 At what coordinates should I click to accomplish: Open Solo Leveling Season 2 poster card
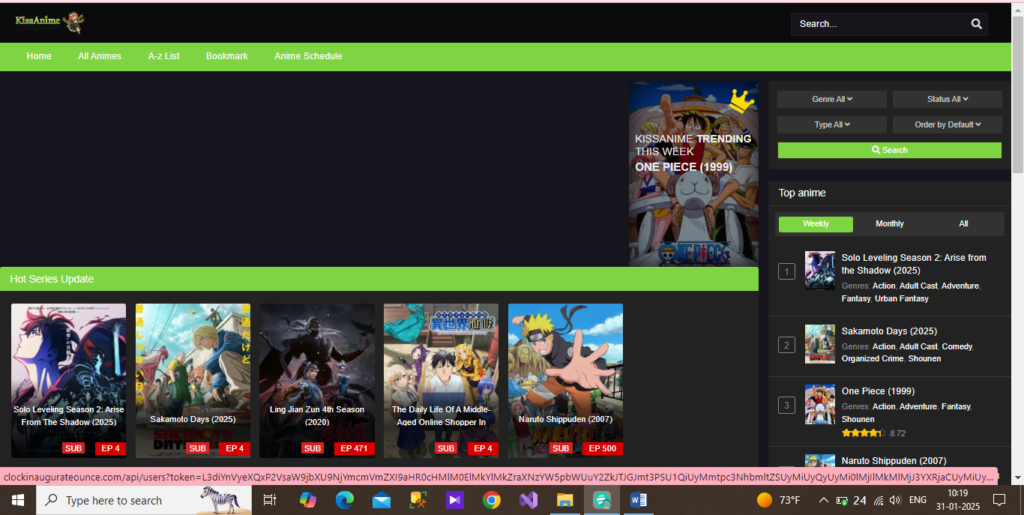pos(69,381)
